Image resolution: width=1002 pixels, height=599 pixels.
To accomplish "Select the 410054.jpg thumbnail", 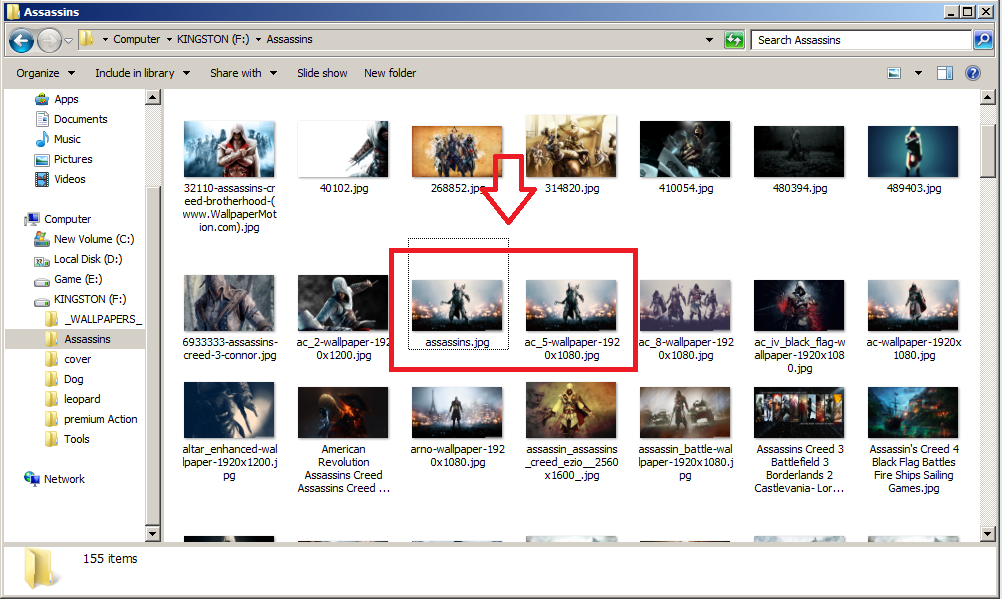I will pos(685,149).
